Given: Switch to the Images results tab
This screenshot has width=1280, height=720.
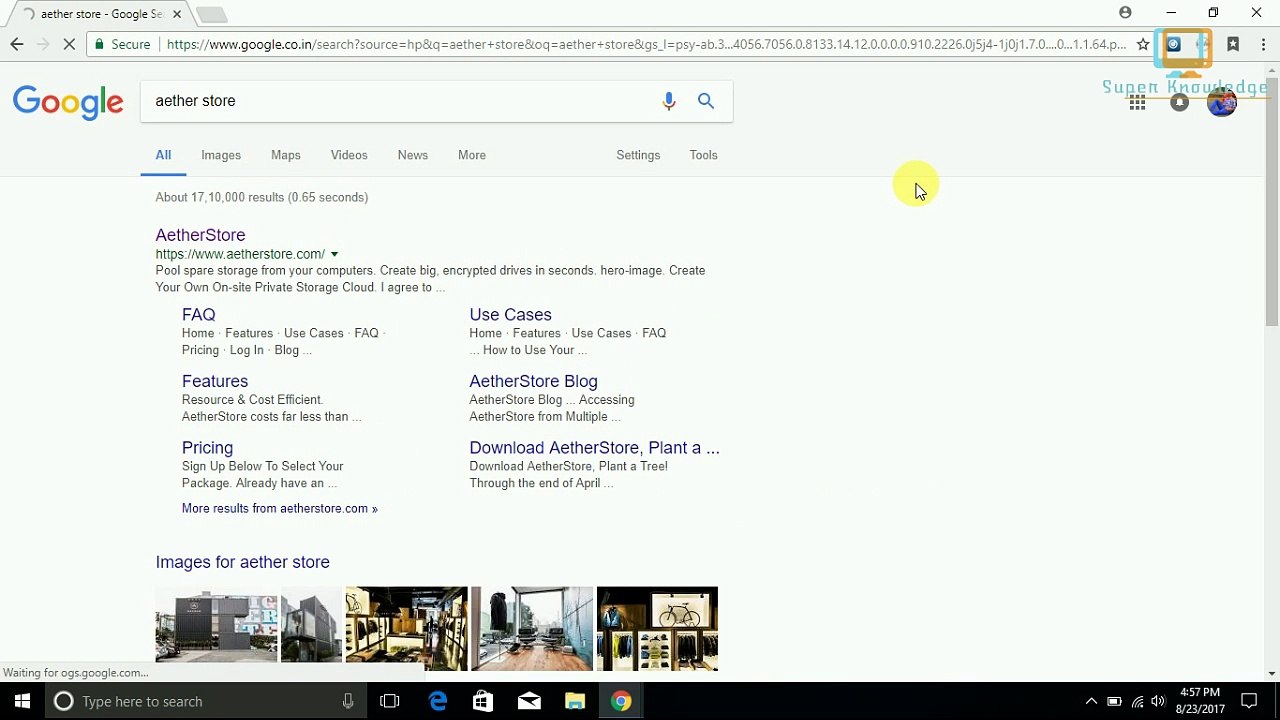Looking at the screenshot, I should click(221, 155).
